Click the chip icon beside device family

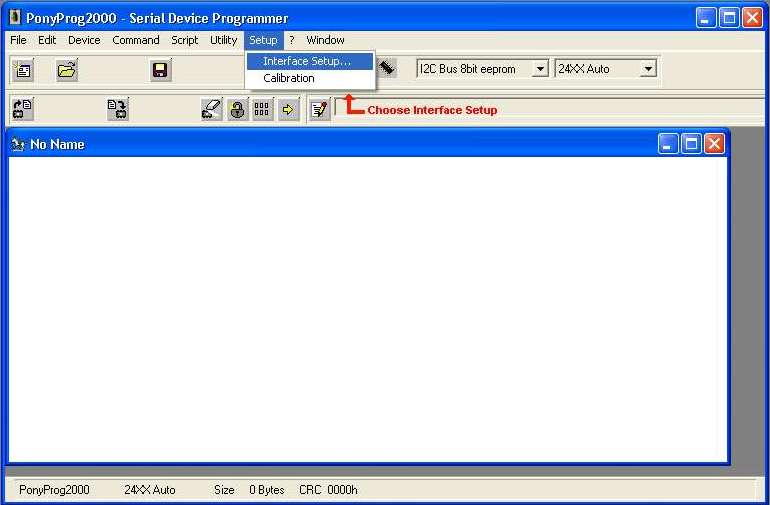[x=387, y=68]
